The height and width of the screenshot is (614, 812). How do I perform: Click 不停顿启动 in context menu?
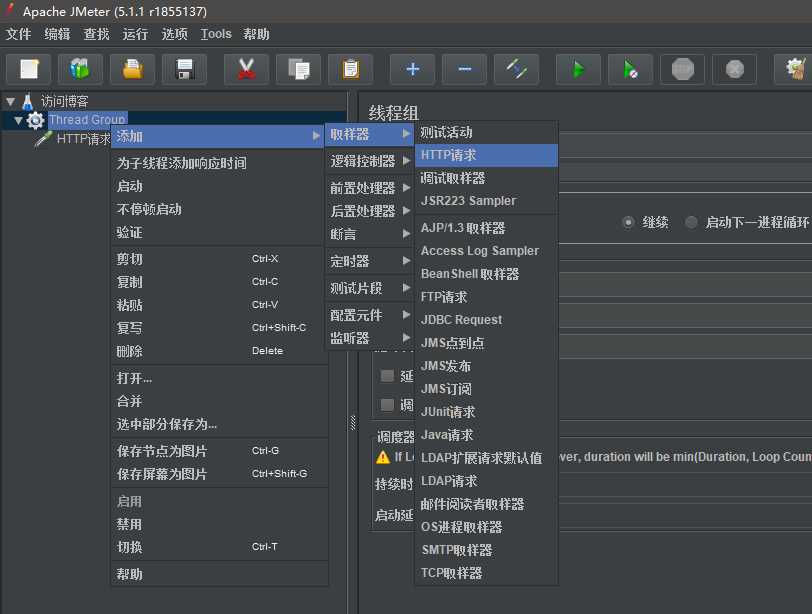tap(218, 209)
